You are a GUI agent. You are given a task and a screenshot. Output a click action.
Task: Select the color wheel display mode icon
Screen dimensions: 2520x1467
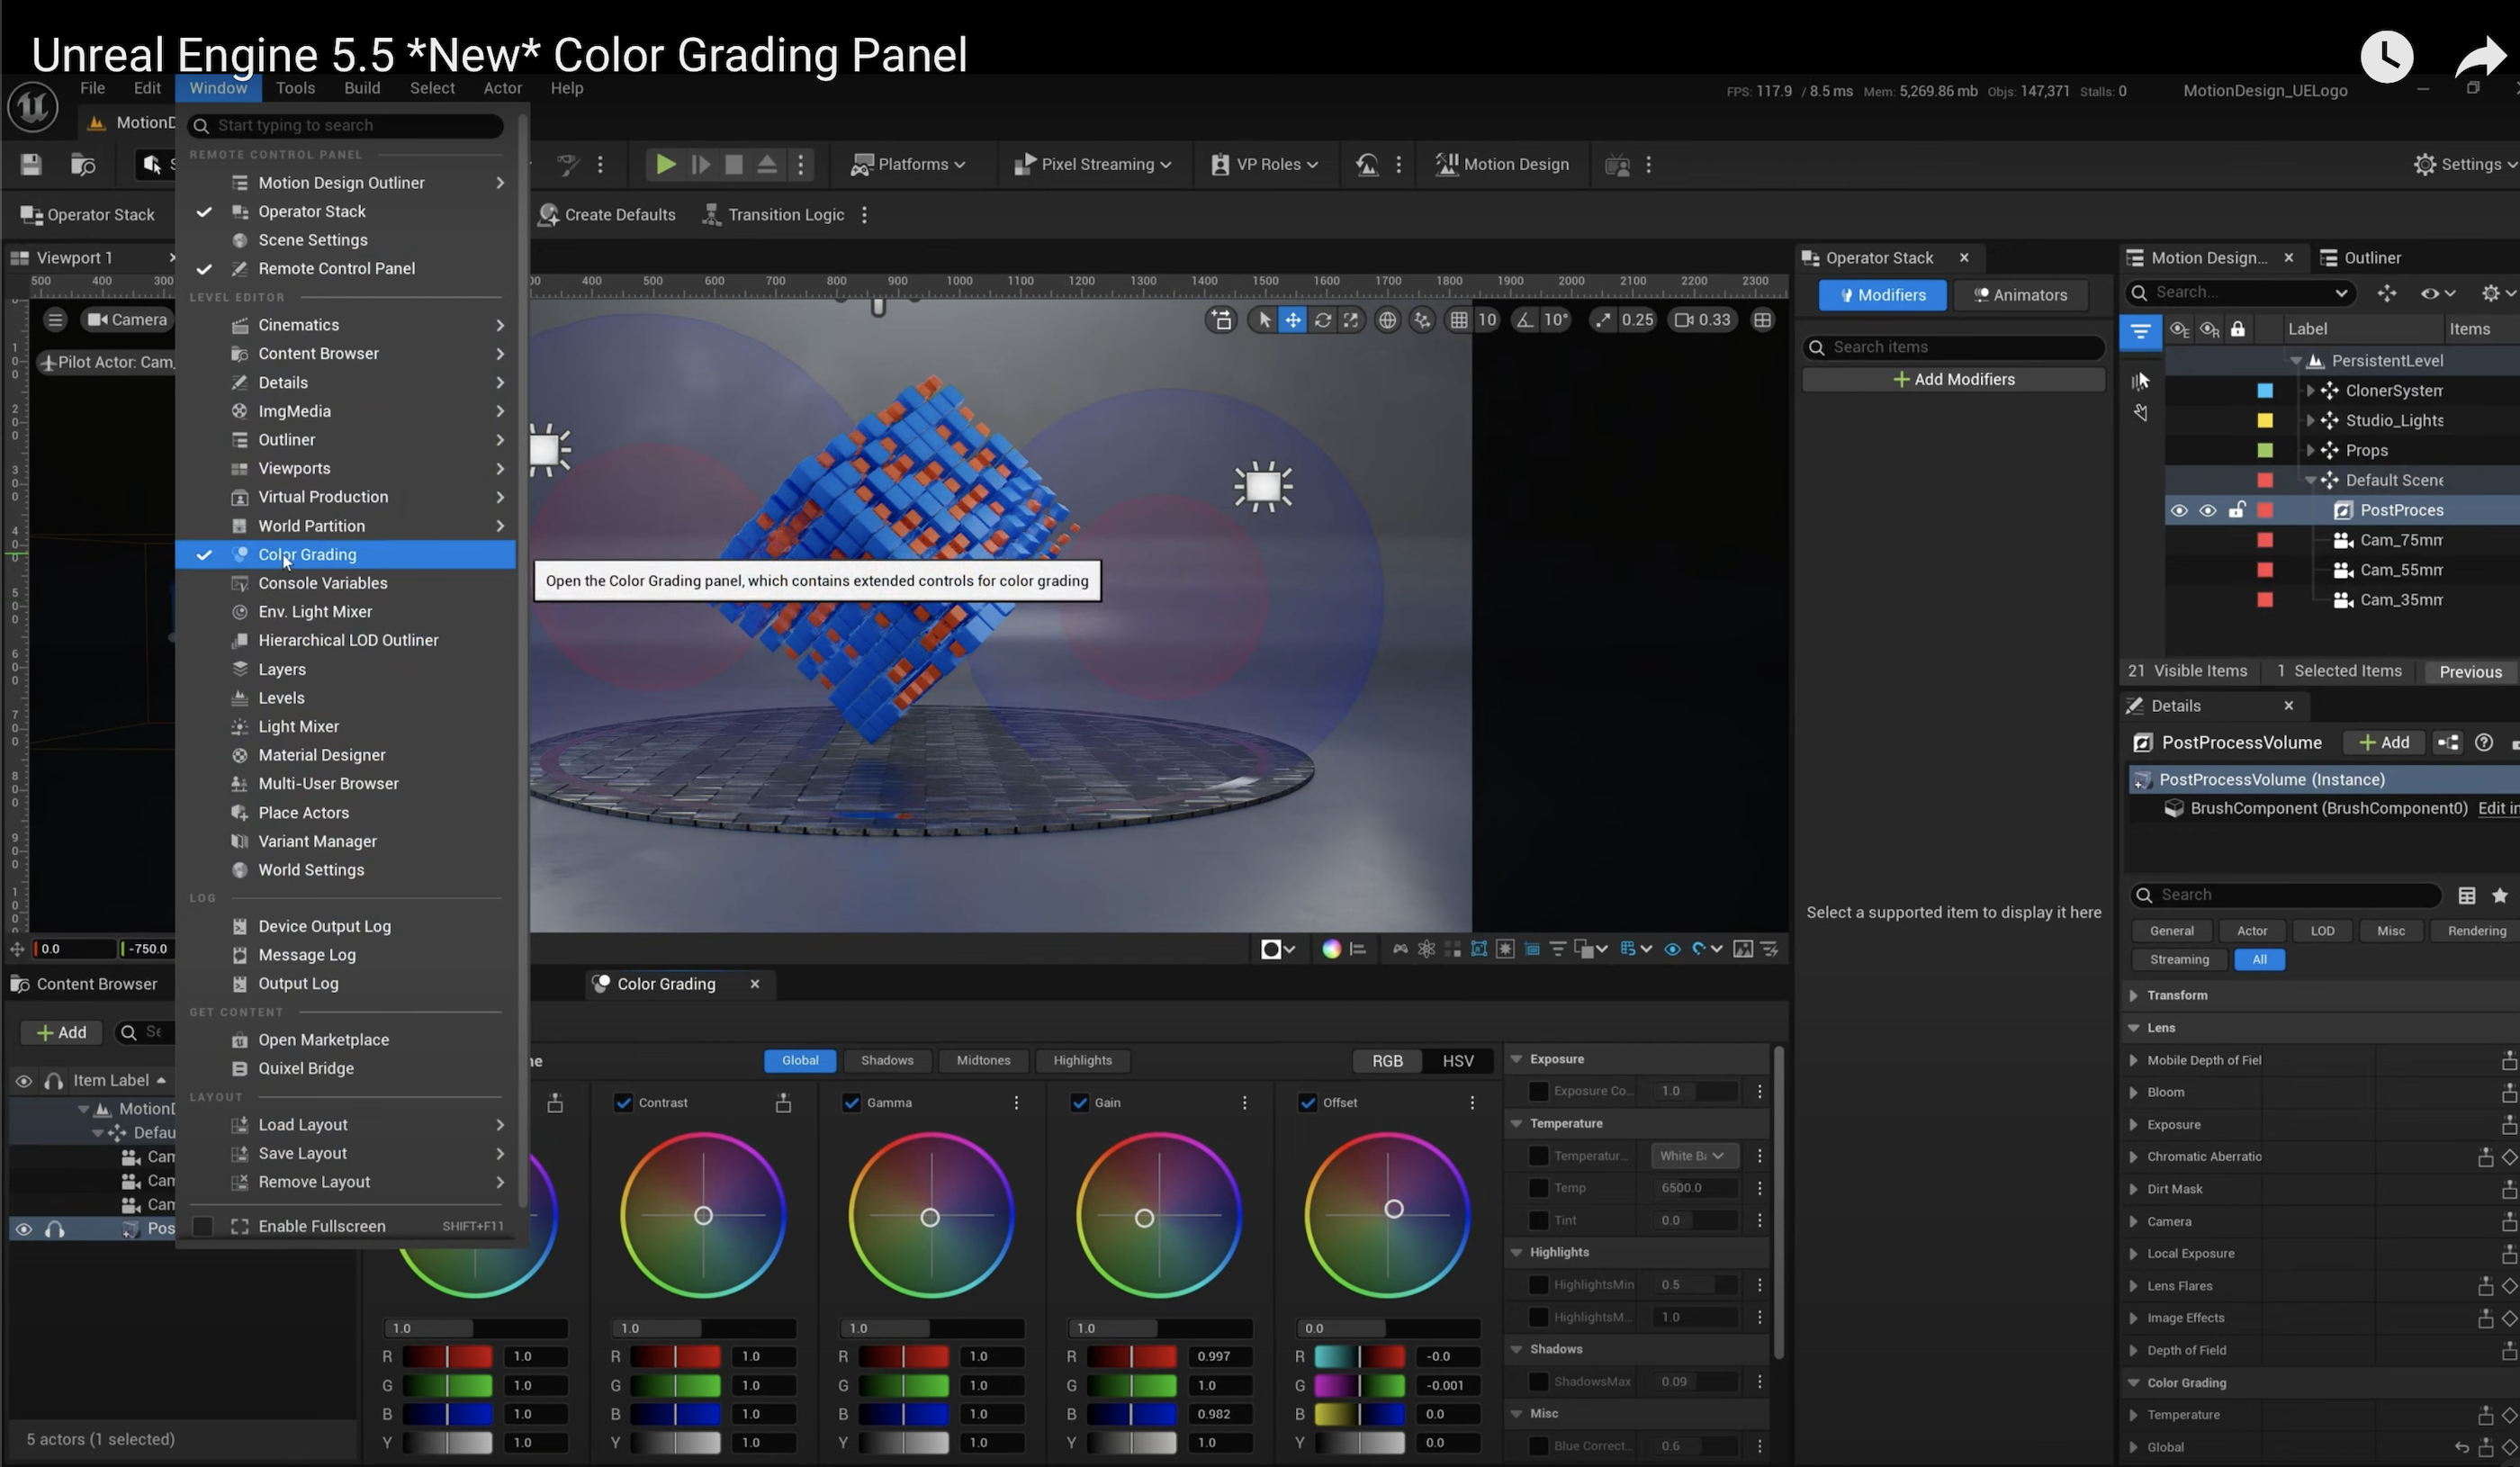pyautogui.click(x=1332, y=949)
